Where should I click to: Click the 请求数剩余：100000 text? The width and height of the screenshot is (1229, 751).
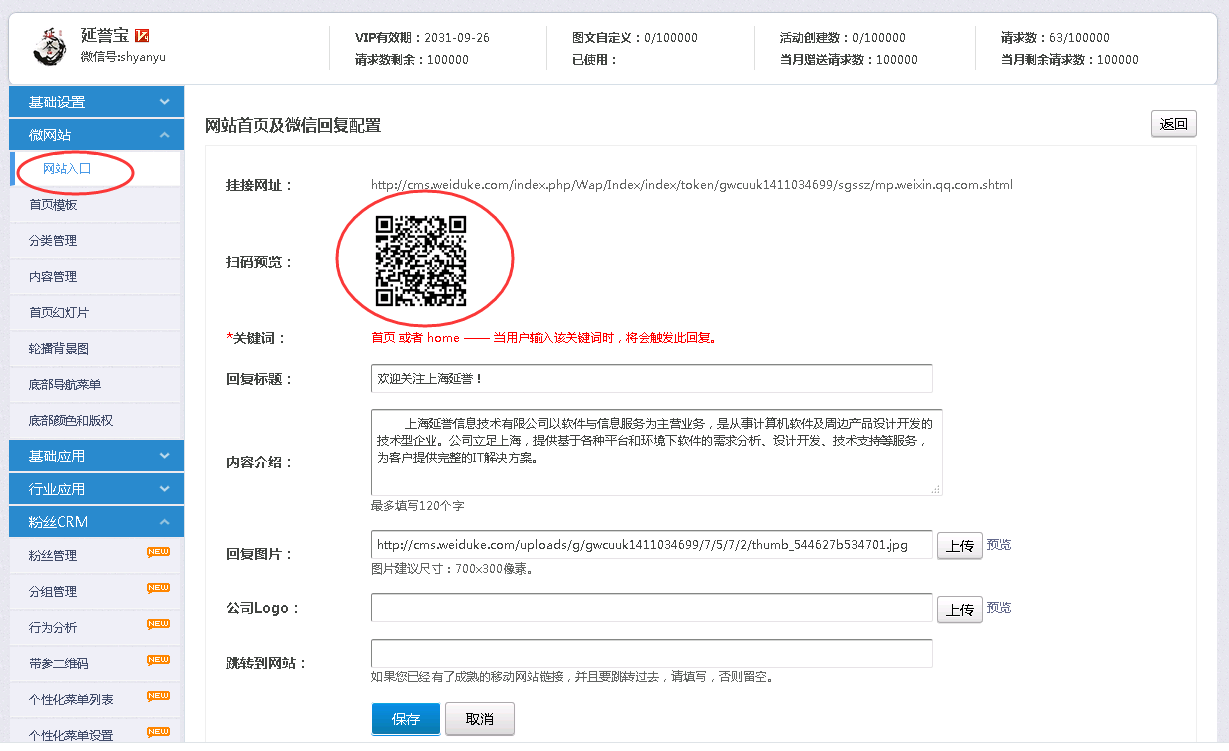point(412,59)
